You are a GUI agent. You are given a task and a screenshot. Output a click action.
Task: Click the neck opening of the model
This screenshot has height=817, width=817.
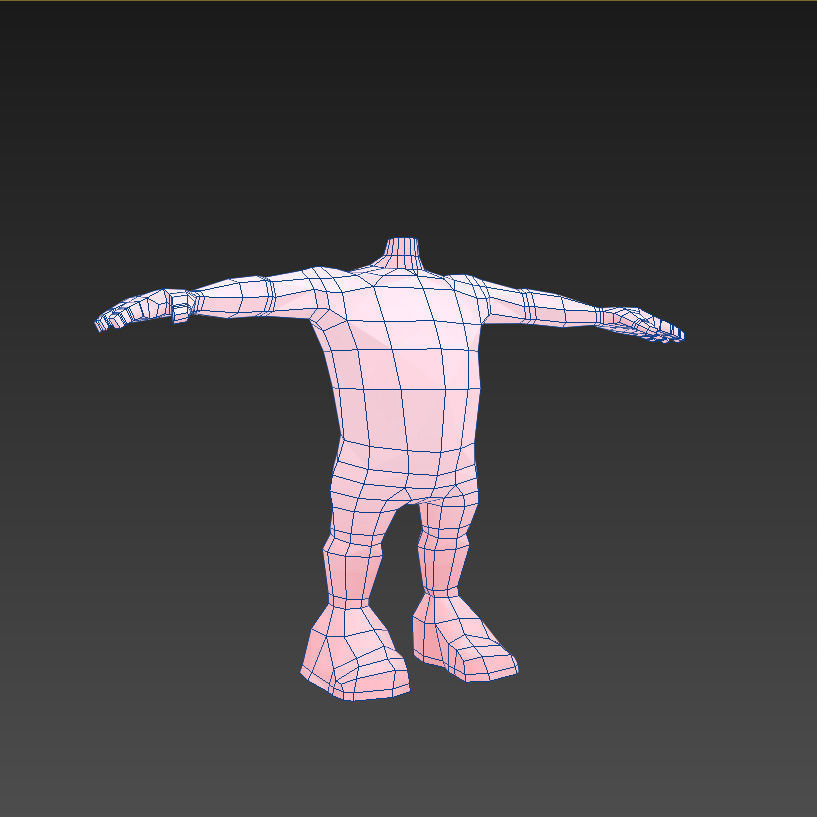(402, 241)
